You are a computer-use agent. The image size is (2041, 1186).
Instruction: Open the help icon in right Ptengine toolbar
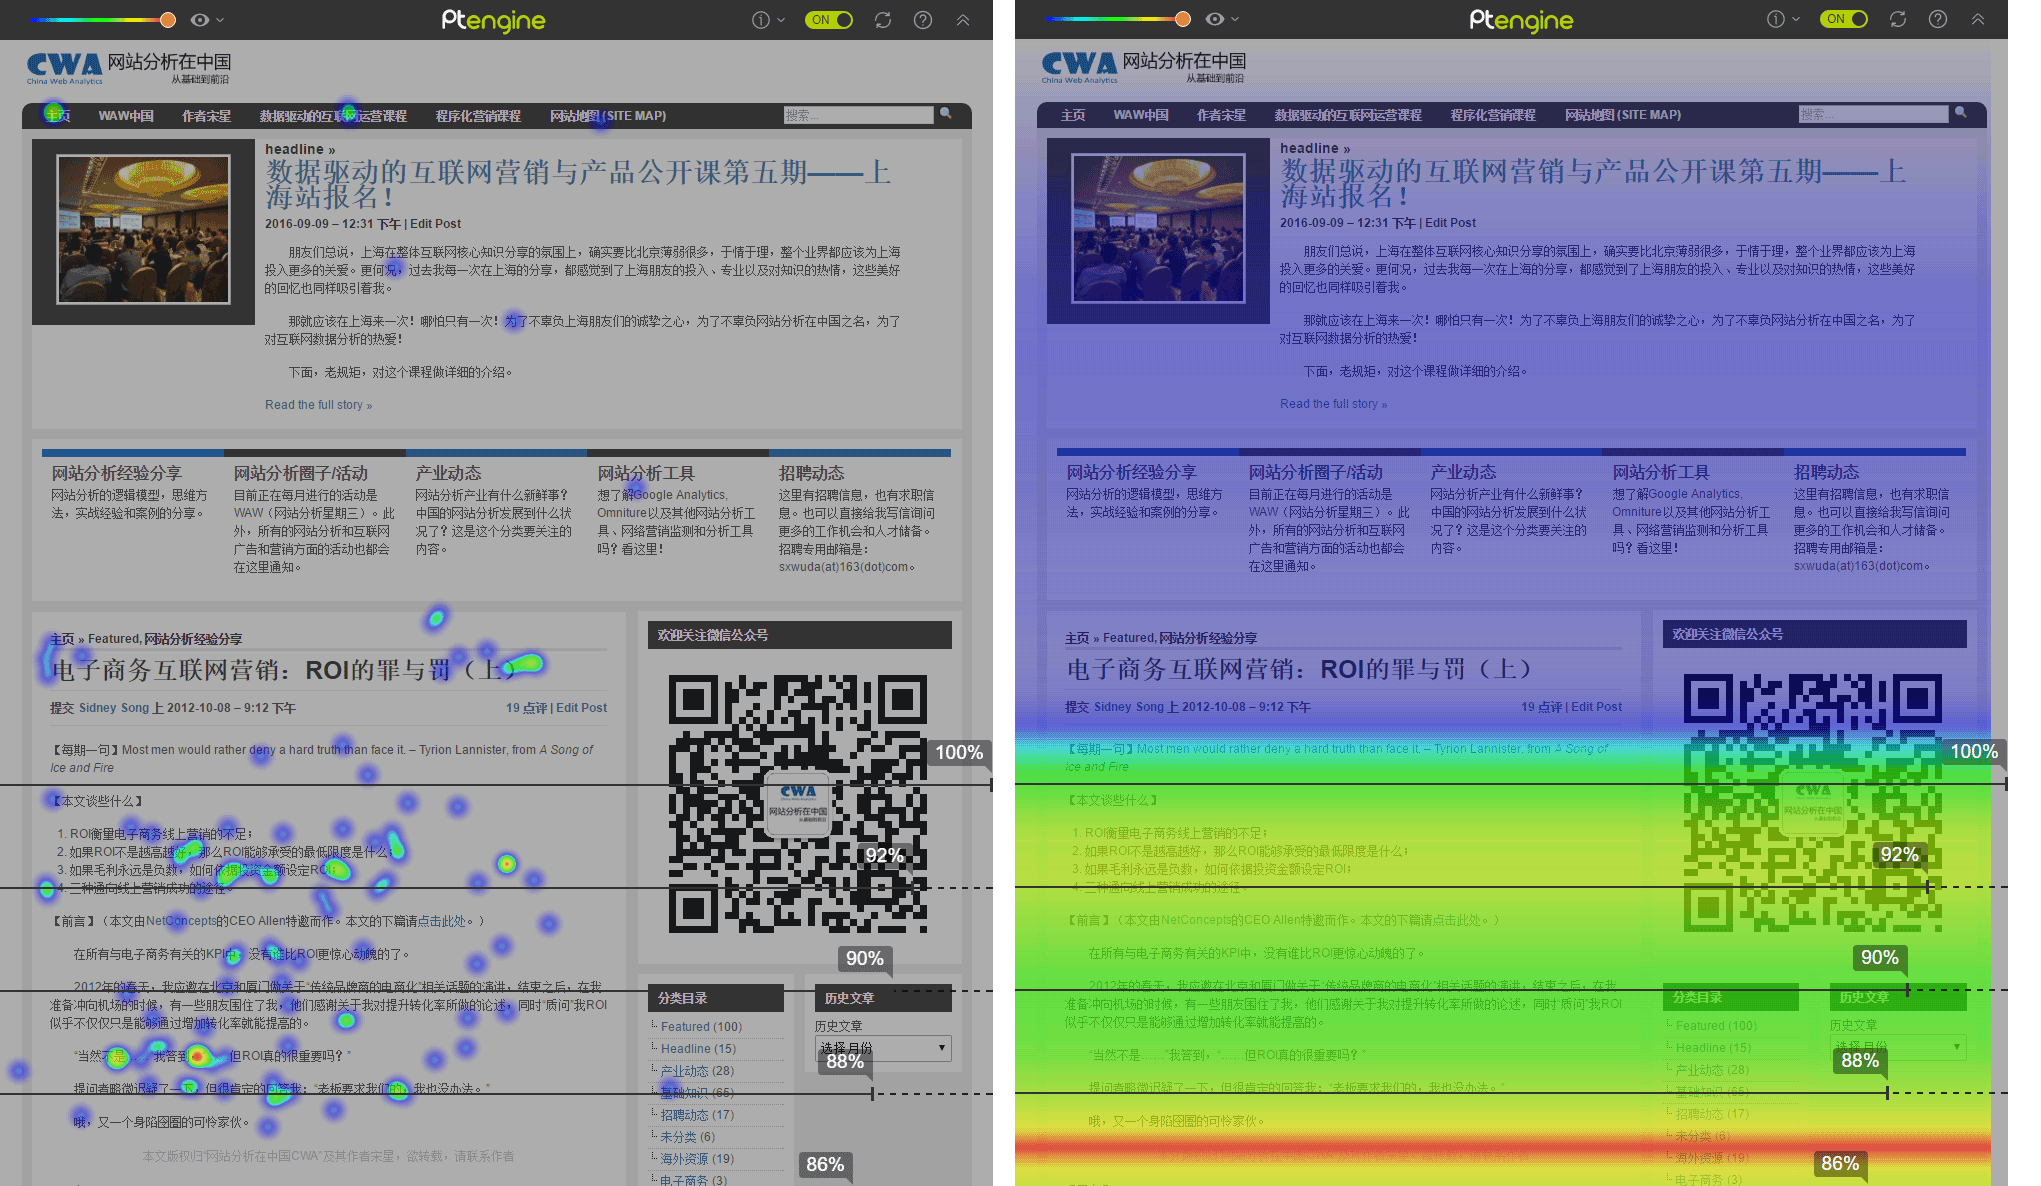click(1938, 19)
